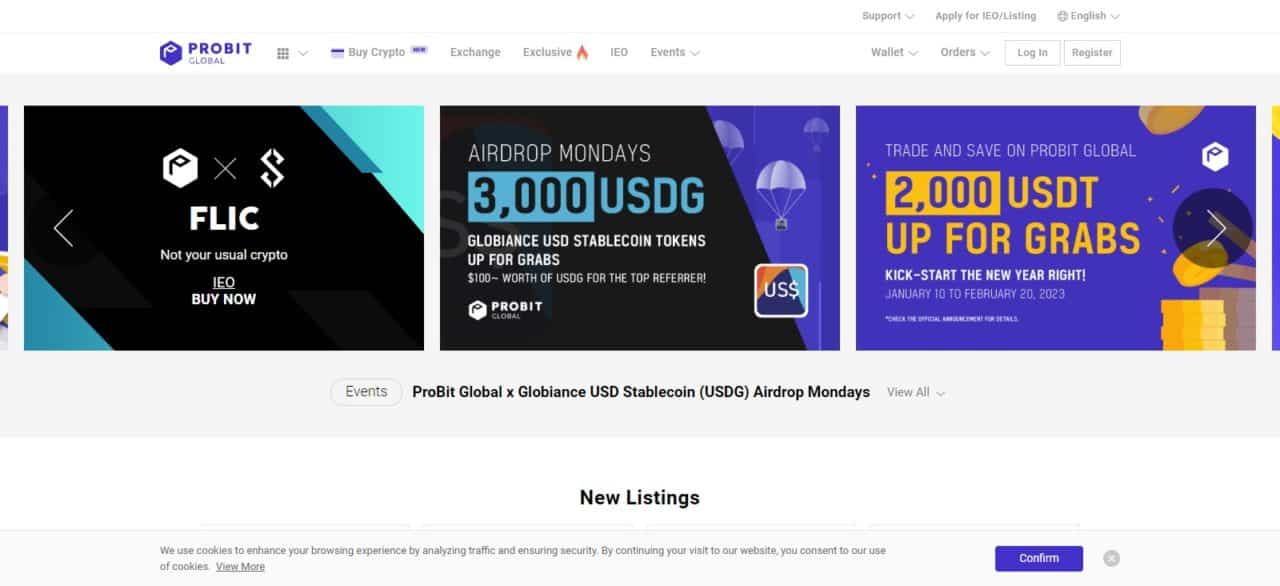Confirm the cookie consent

[x=1039, y=558]
